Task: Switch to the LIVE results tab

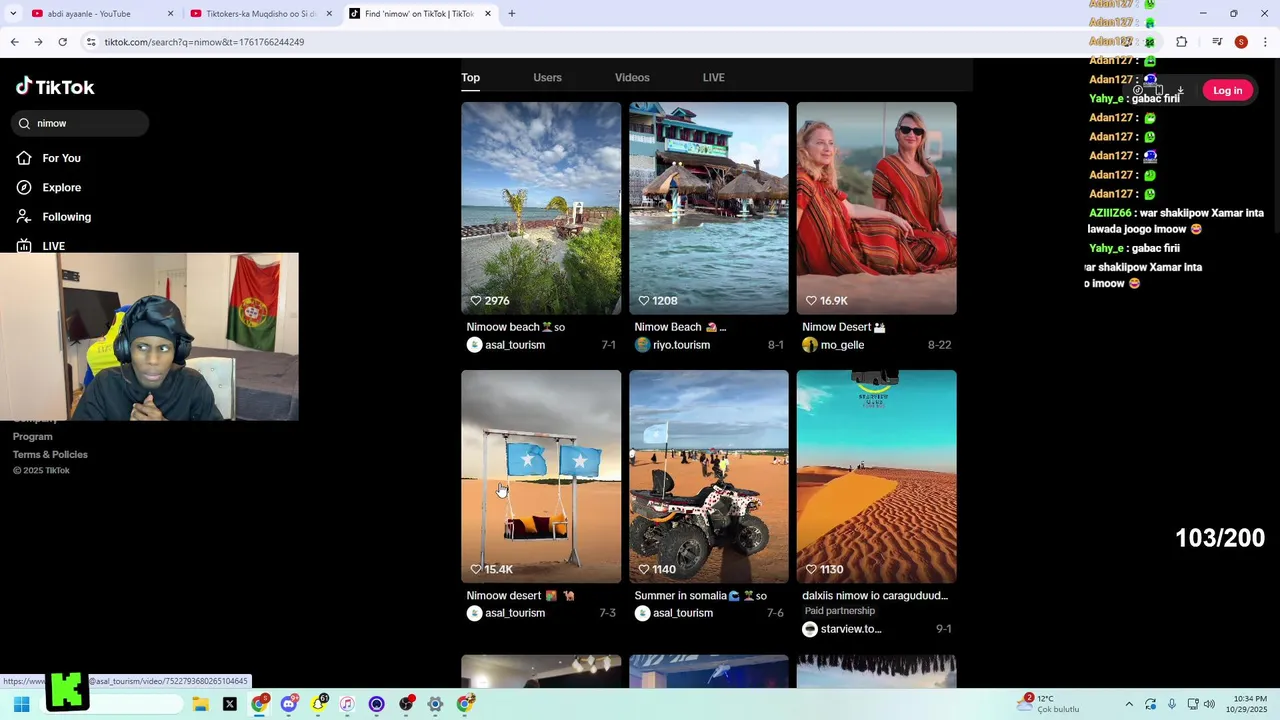Action: pos(714,77)
